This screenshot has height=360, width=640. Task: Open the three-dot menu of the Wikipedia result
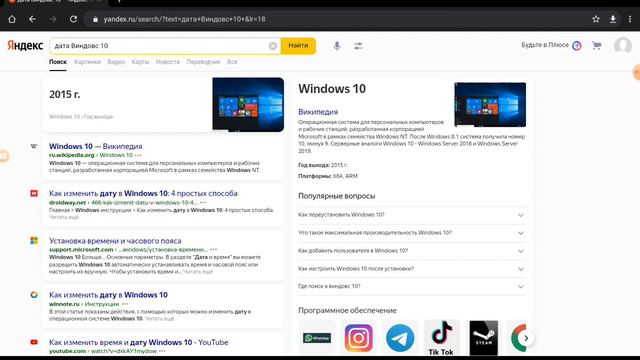point(138,155)
